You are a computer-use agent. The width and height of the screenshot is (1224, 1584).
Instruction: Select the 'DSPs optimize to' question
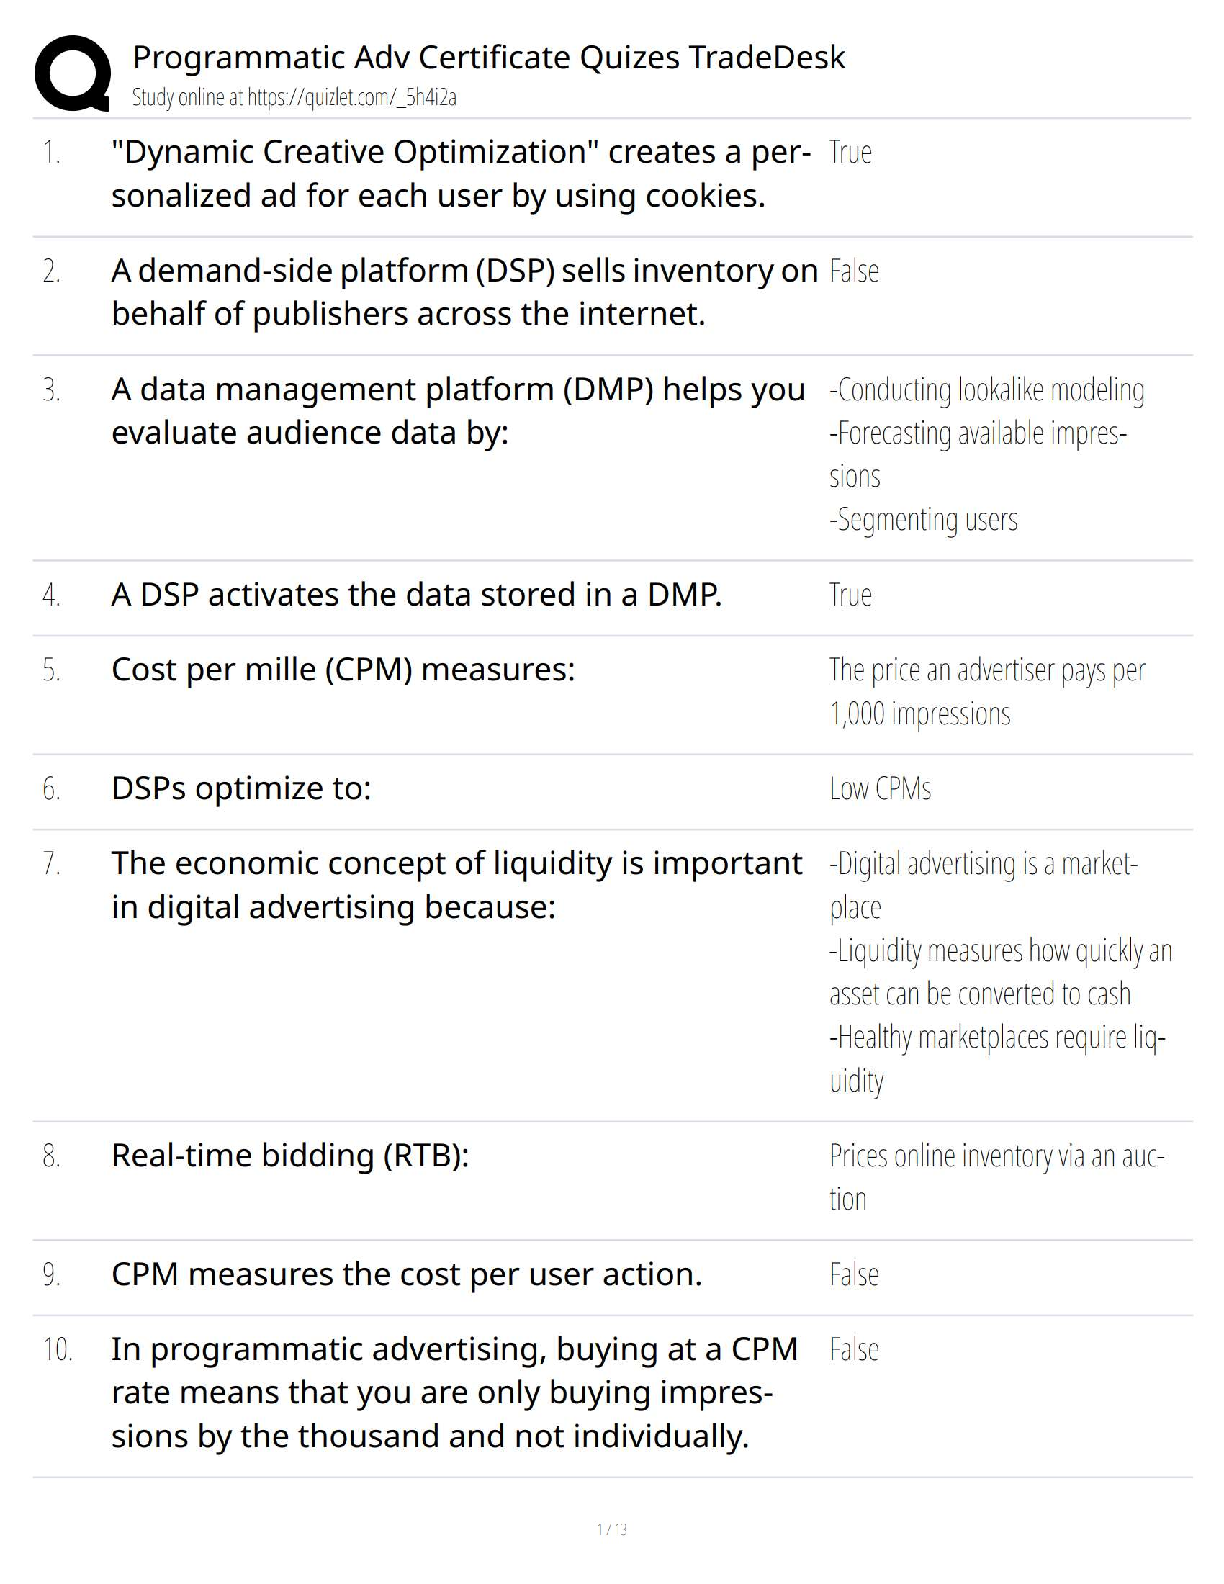pyautogui.click(x=241, y=788)
